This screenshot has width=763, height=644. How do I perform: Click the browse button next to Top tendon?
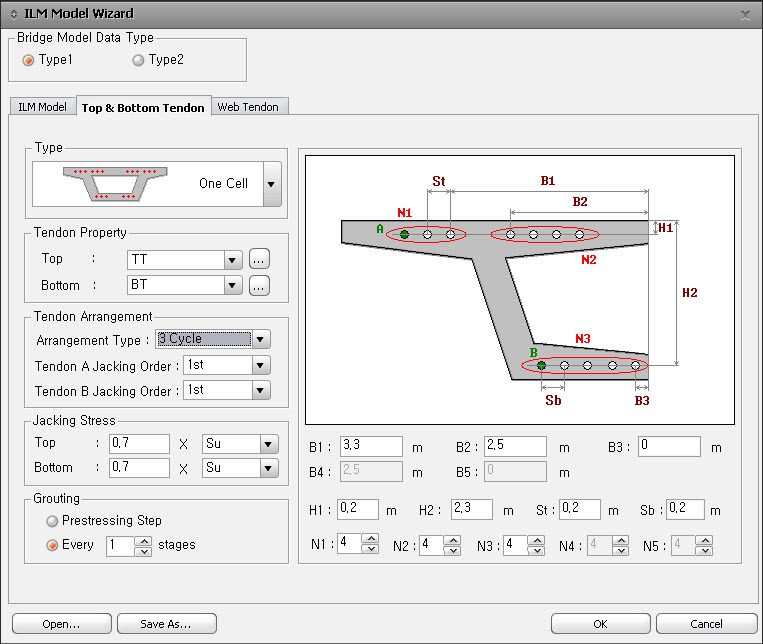point(260,260)
